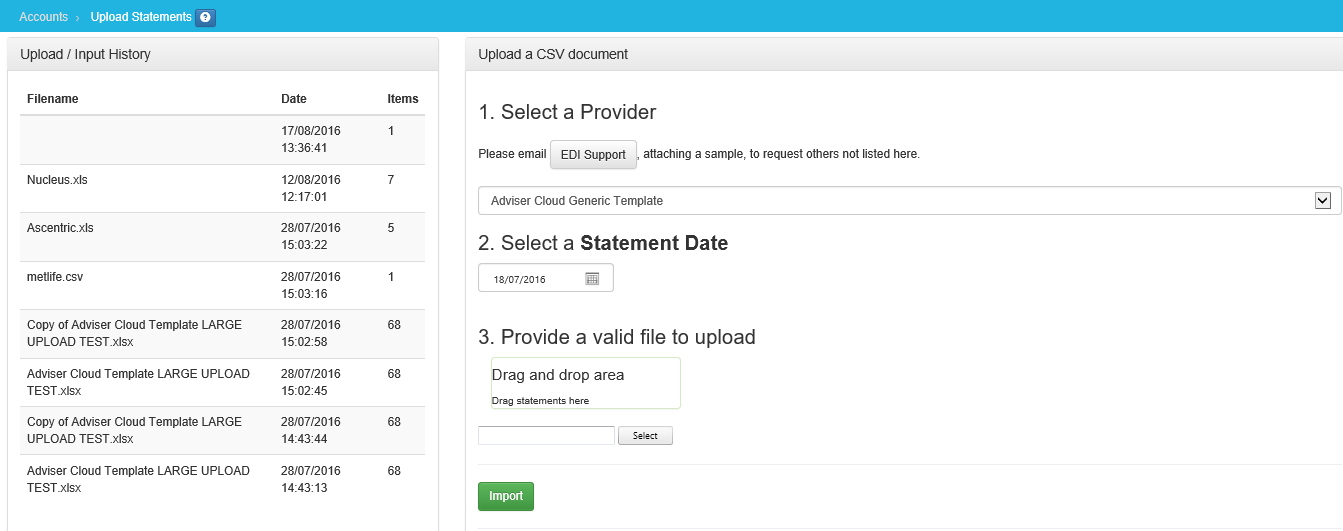
Task: Click the Filename column header
Action: (52, 99)
